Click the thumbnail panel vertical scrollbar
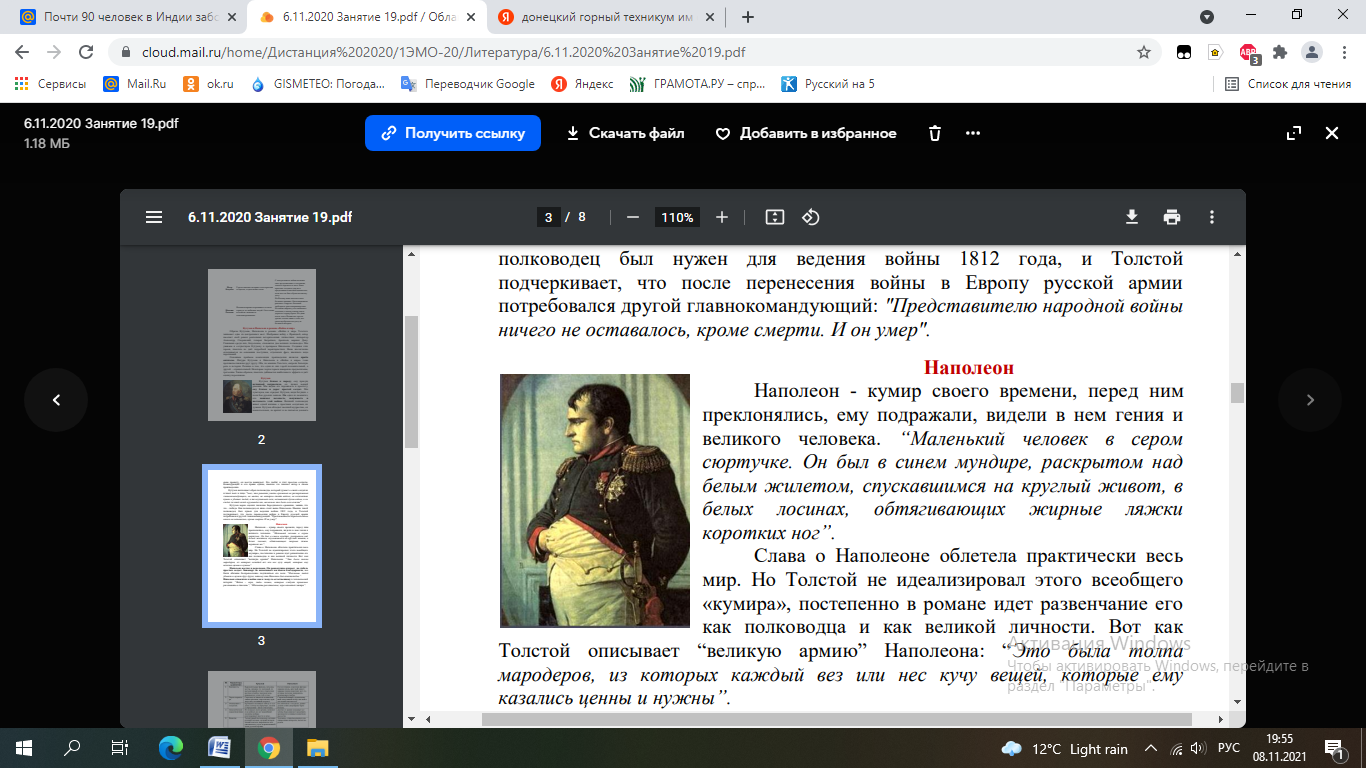Viewport: 1366px width, 768px height. (411, 380)
